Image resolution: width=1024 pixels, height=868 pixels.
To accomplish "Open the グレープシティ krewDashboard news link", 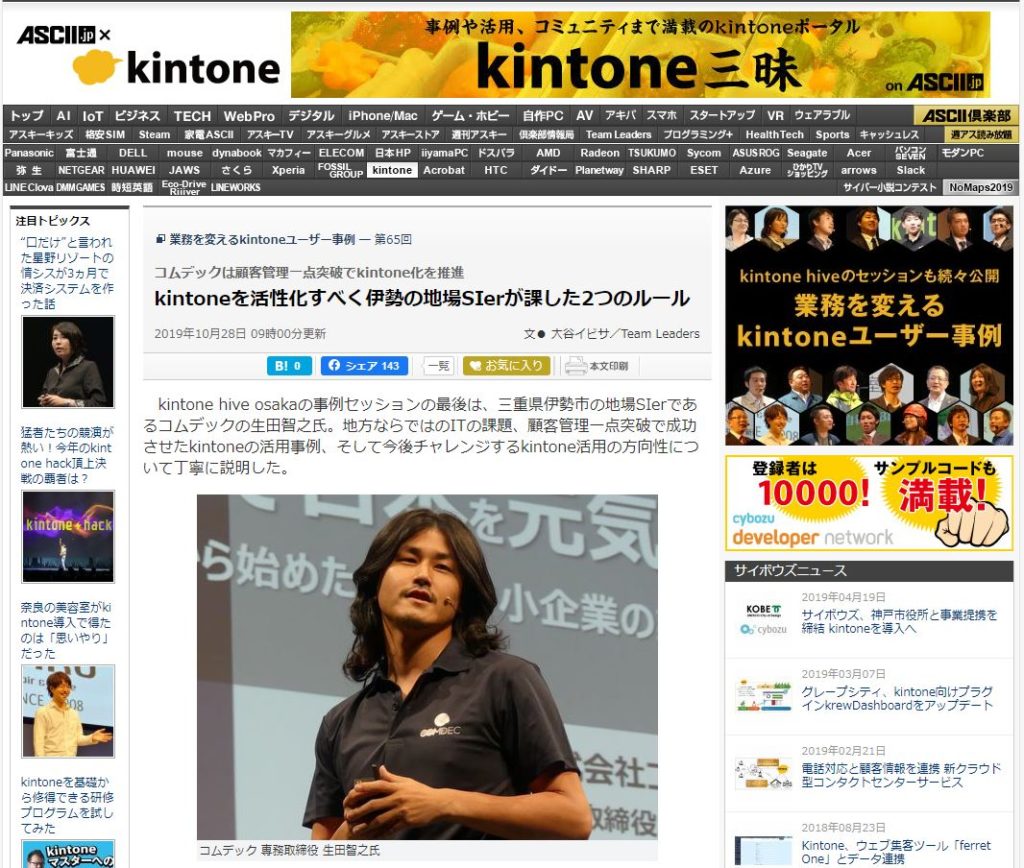I will [x=898, y=698].
